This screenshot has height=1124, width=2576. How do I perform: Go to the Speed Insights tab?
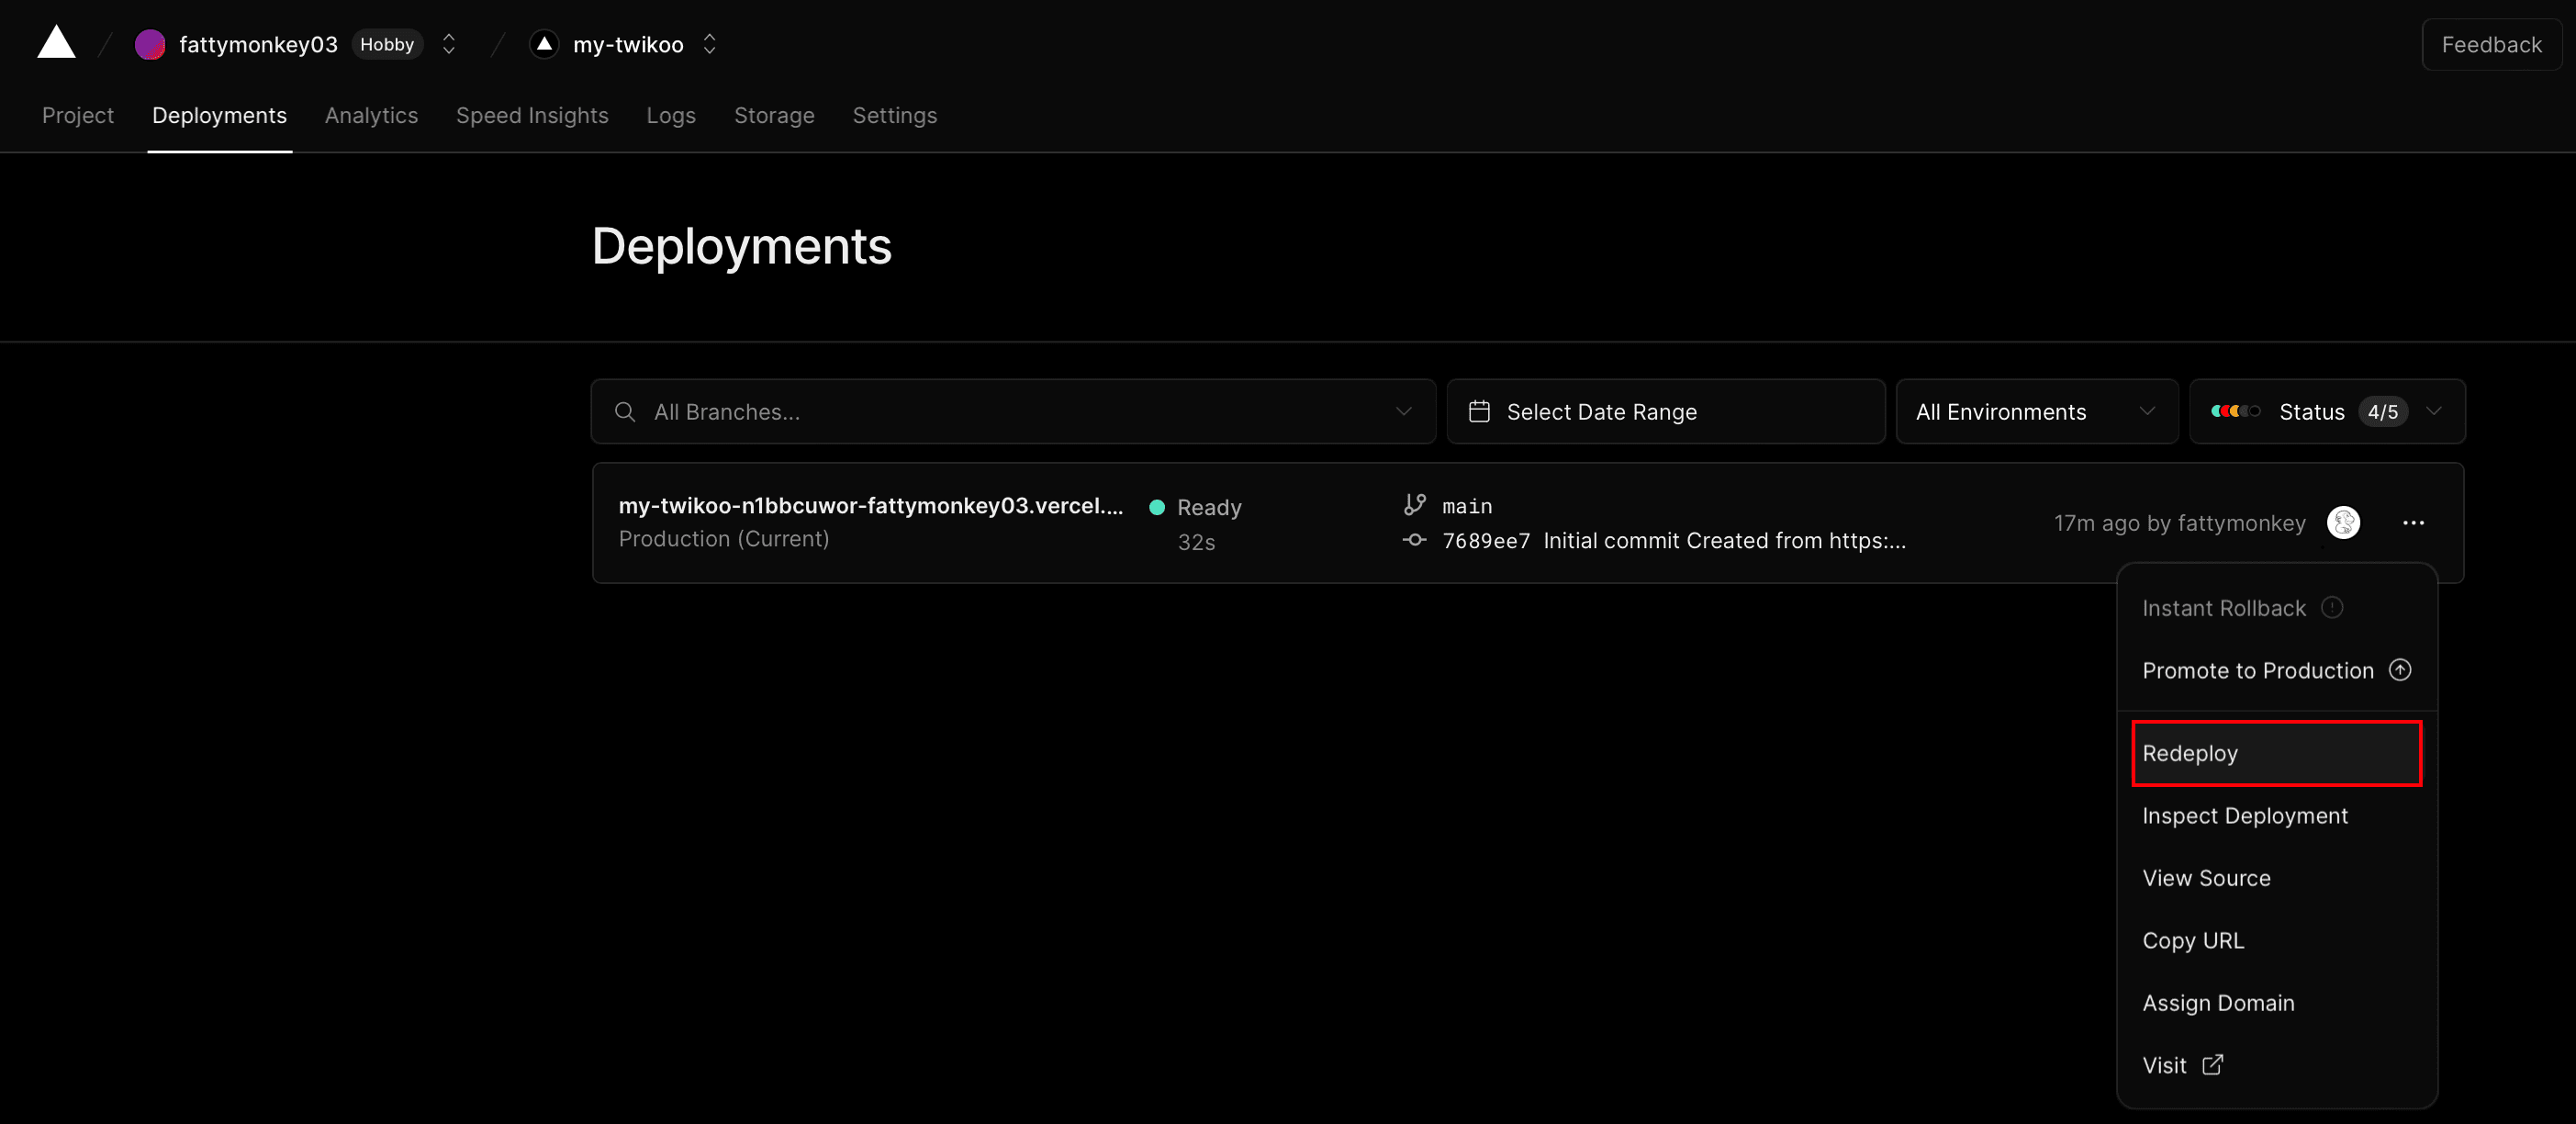coord(532,115)
